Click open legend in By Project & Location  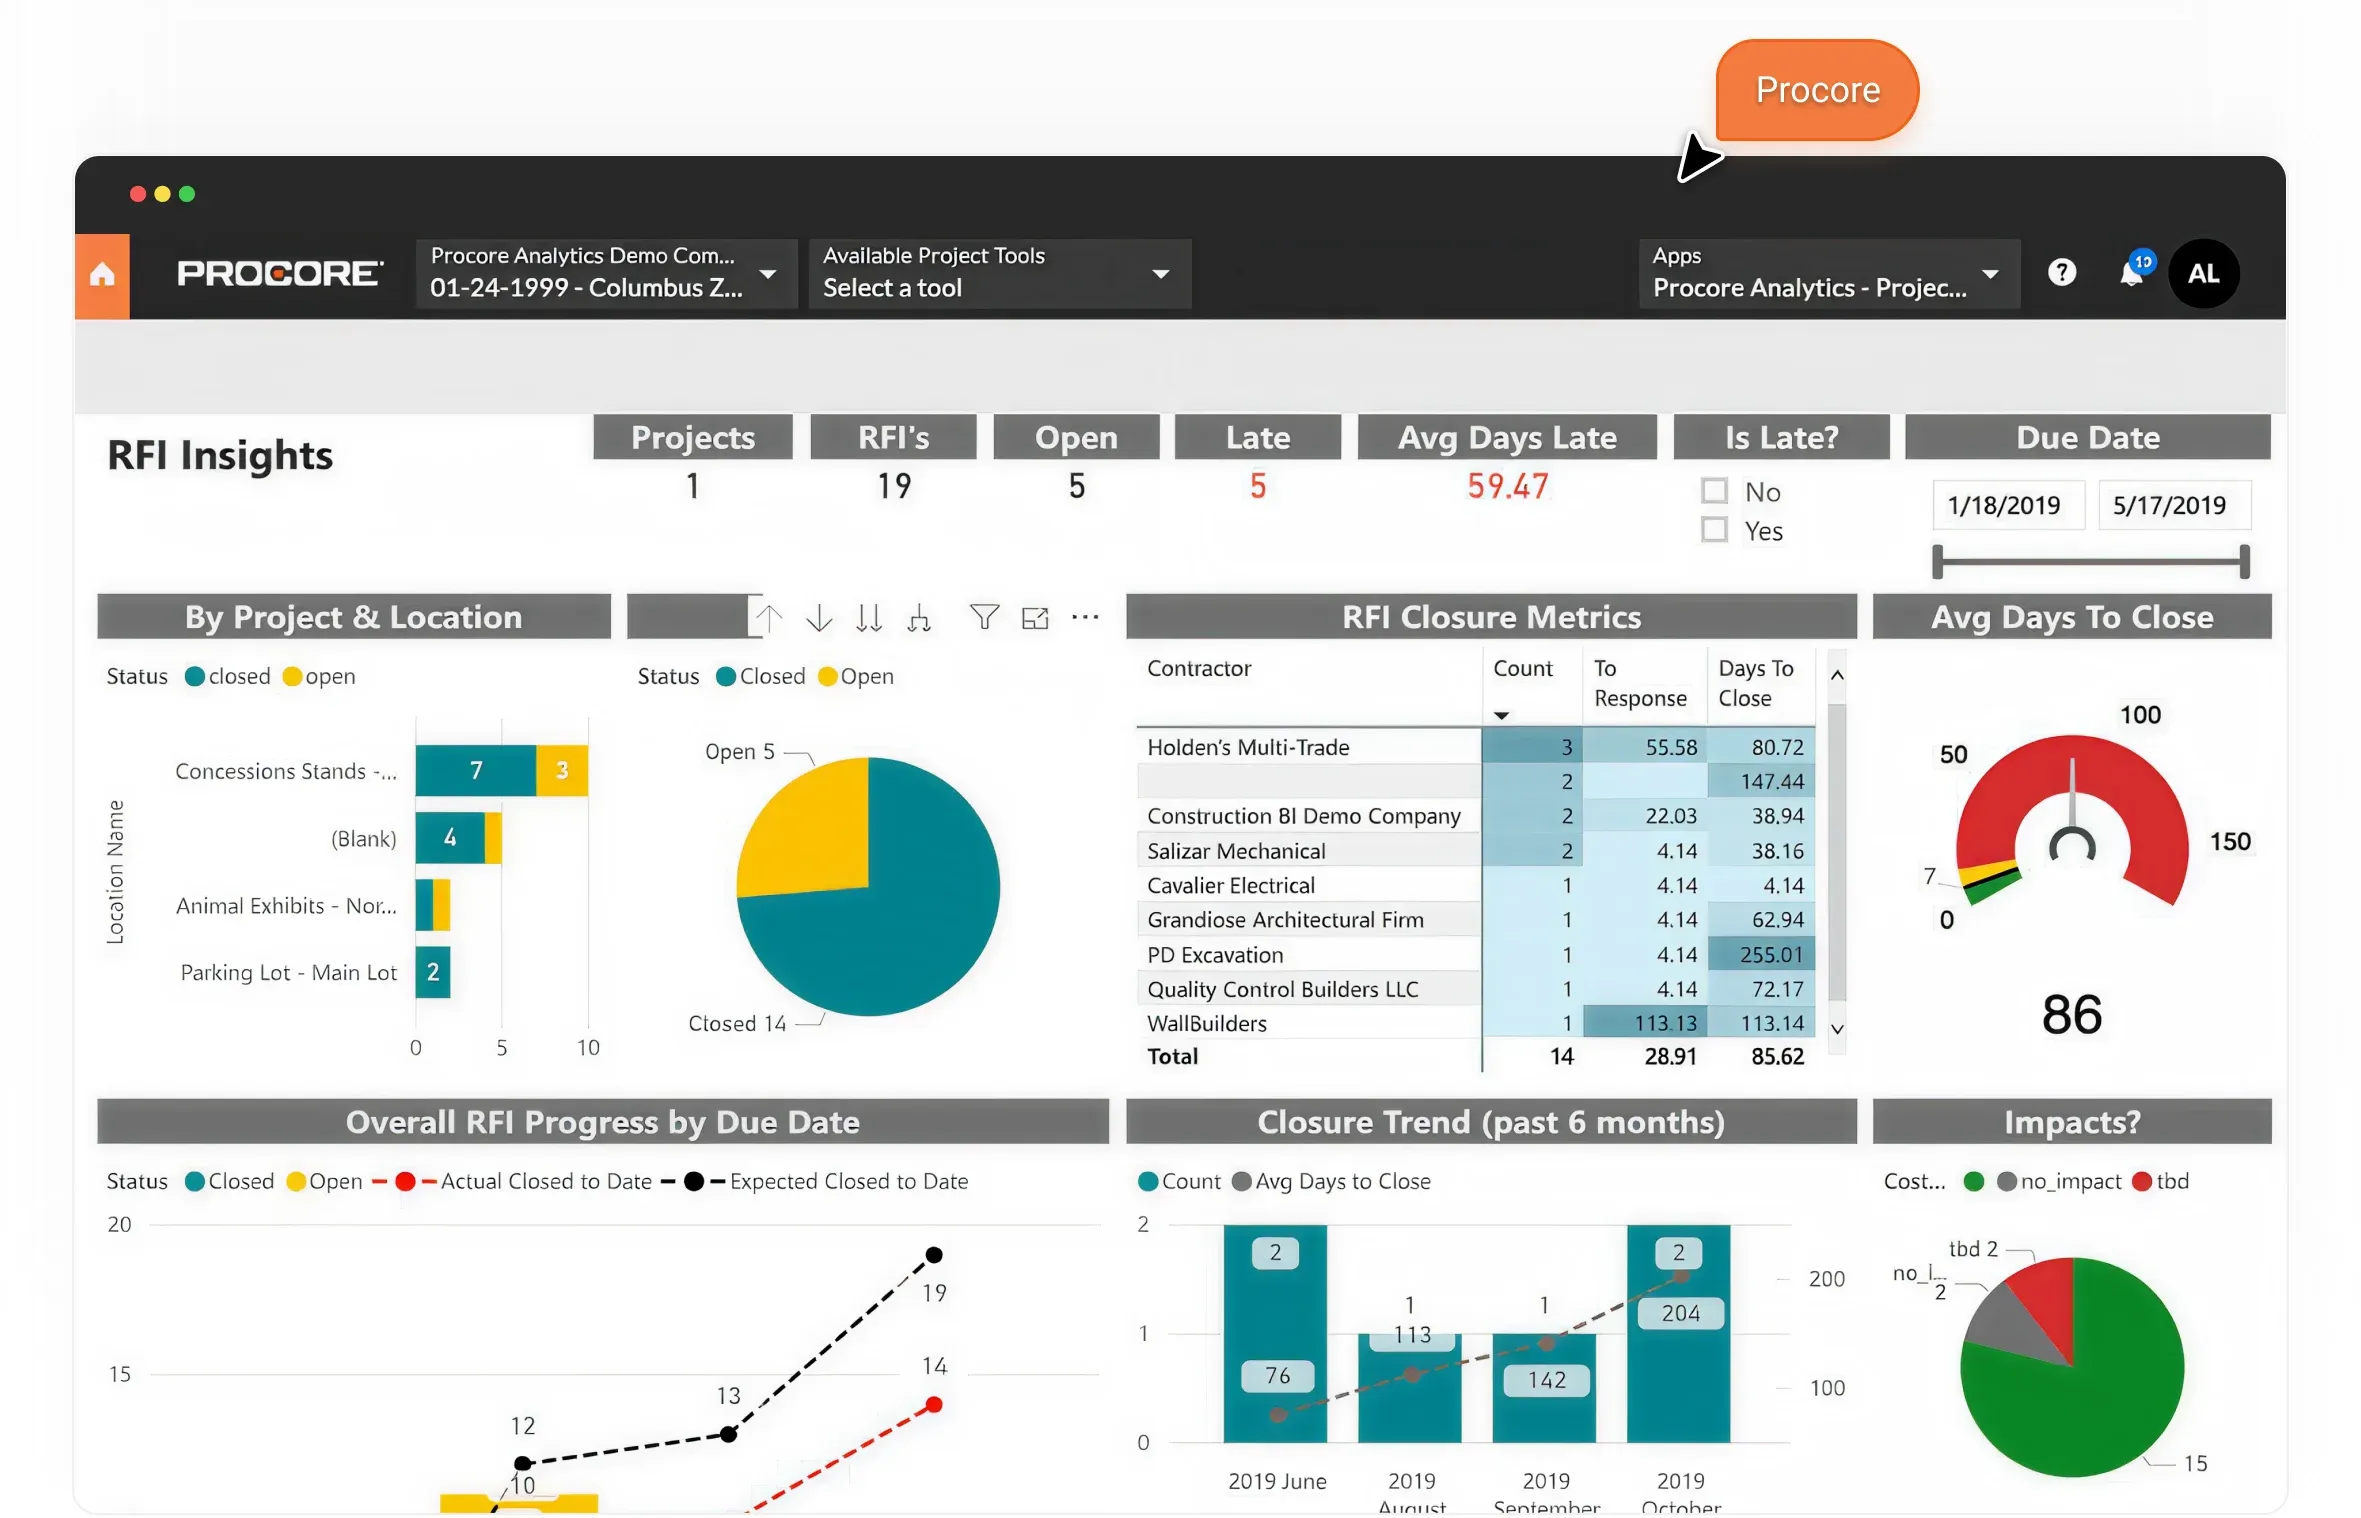319,676
